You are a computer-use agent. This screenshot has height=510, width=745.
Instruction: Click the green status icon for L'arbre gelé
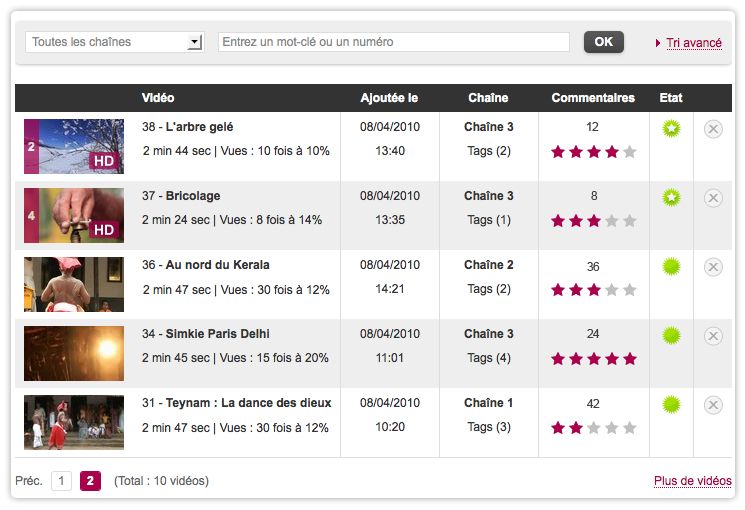[x=671, y=128]
